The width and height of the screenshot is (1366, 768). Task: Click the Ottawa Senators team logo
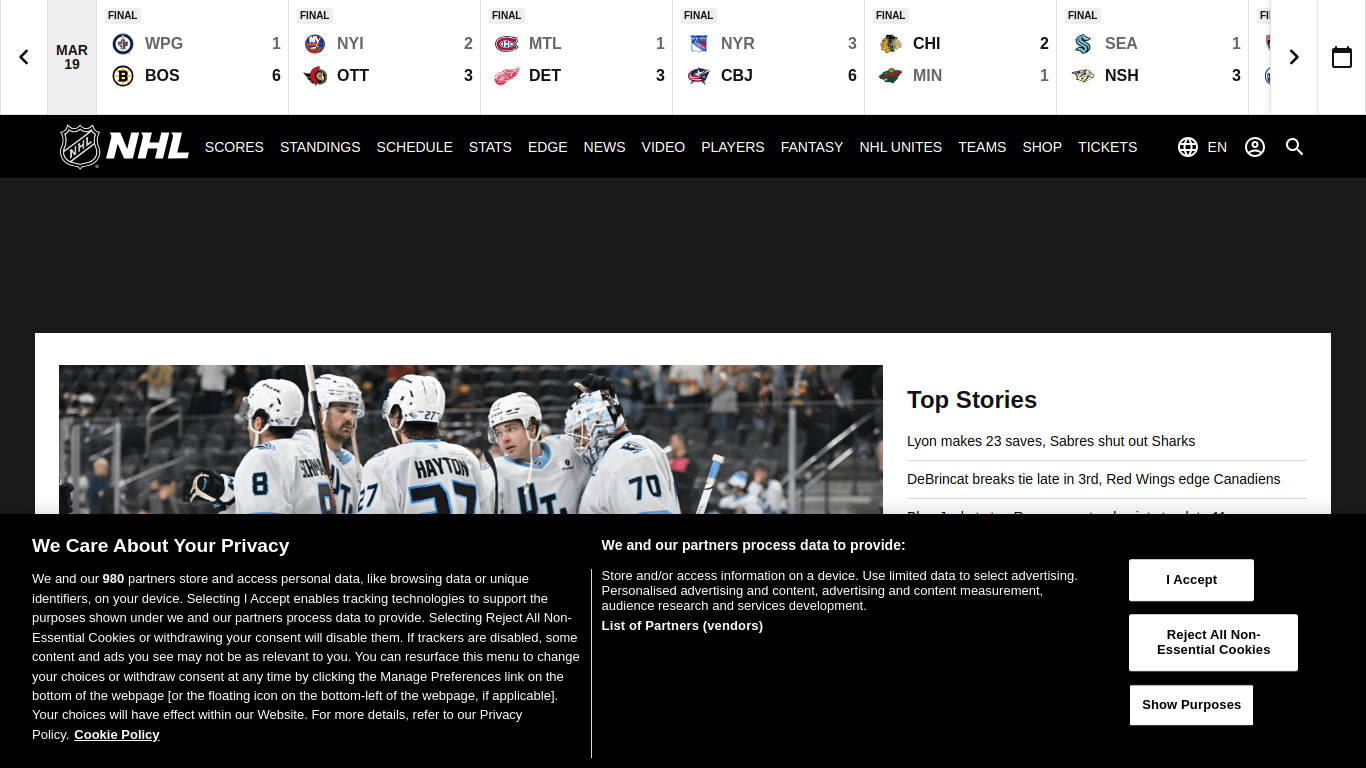[315, 75]
